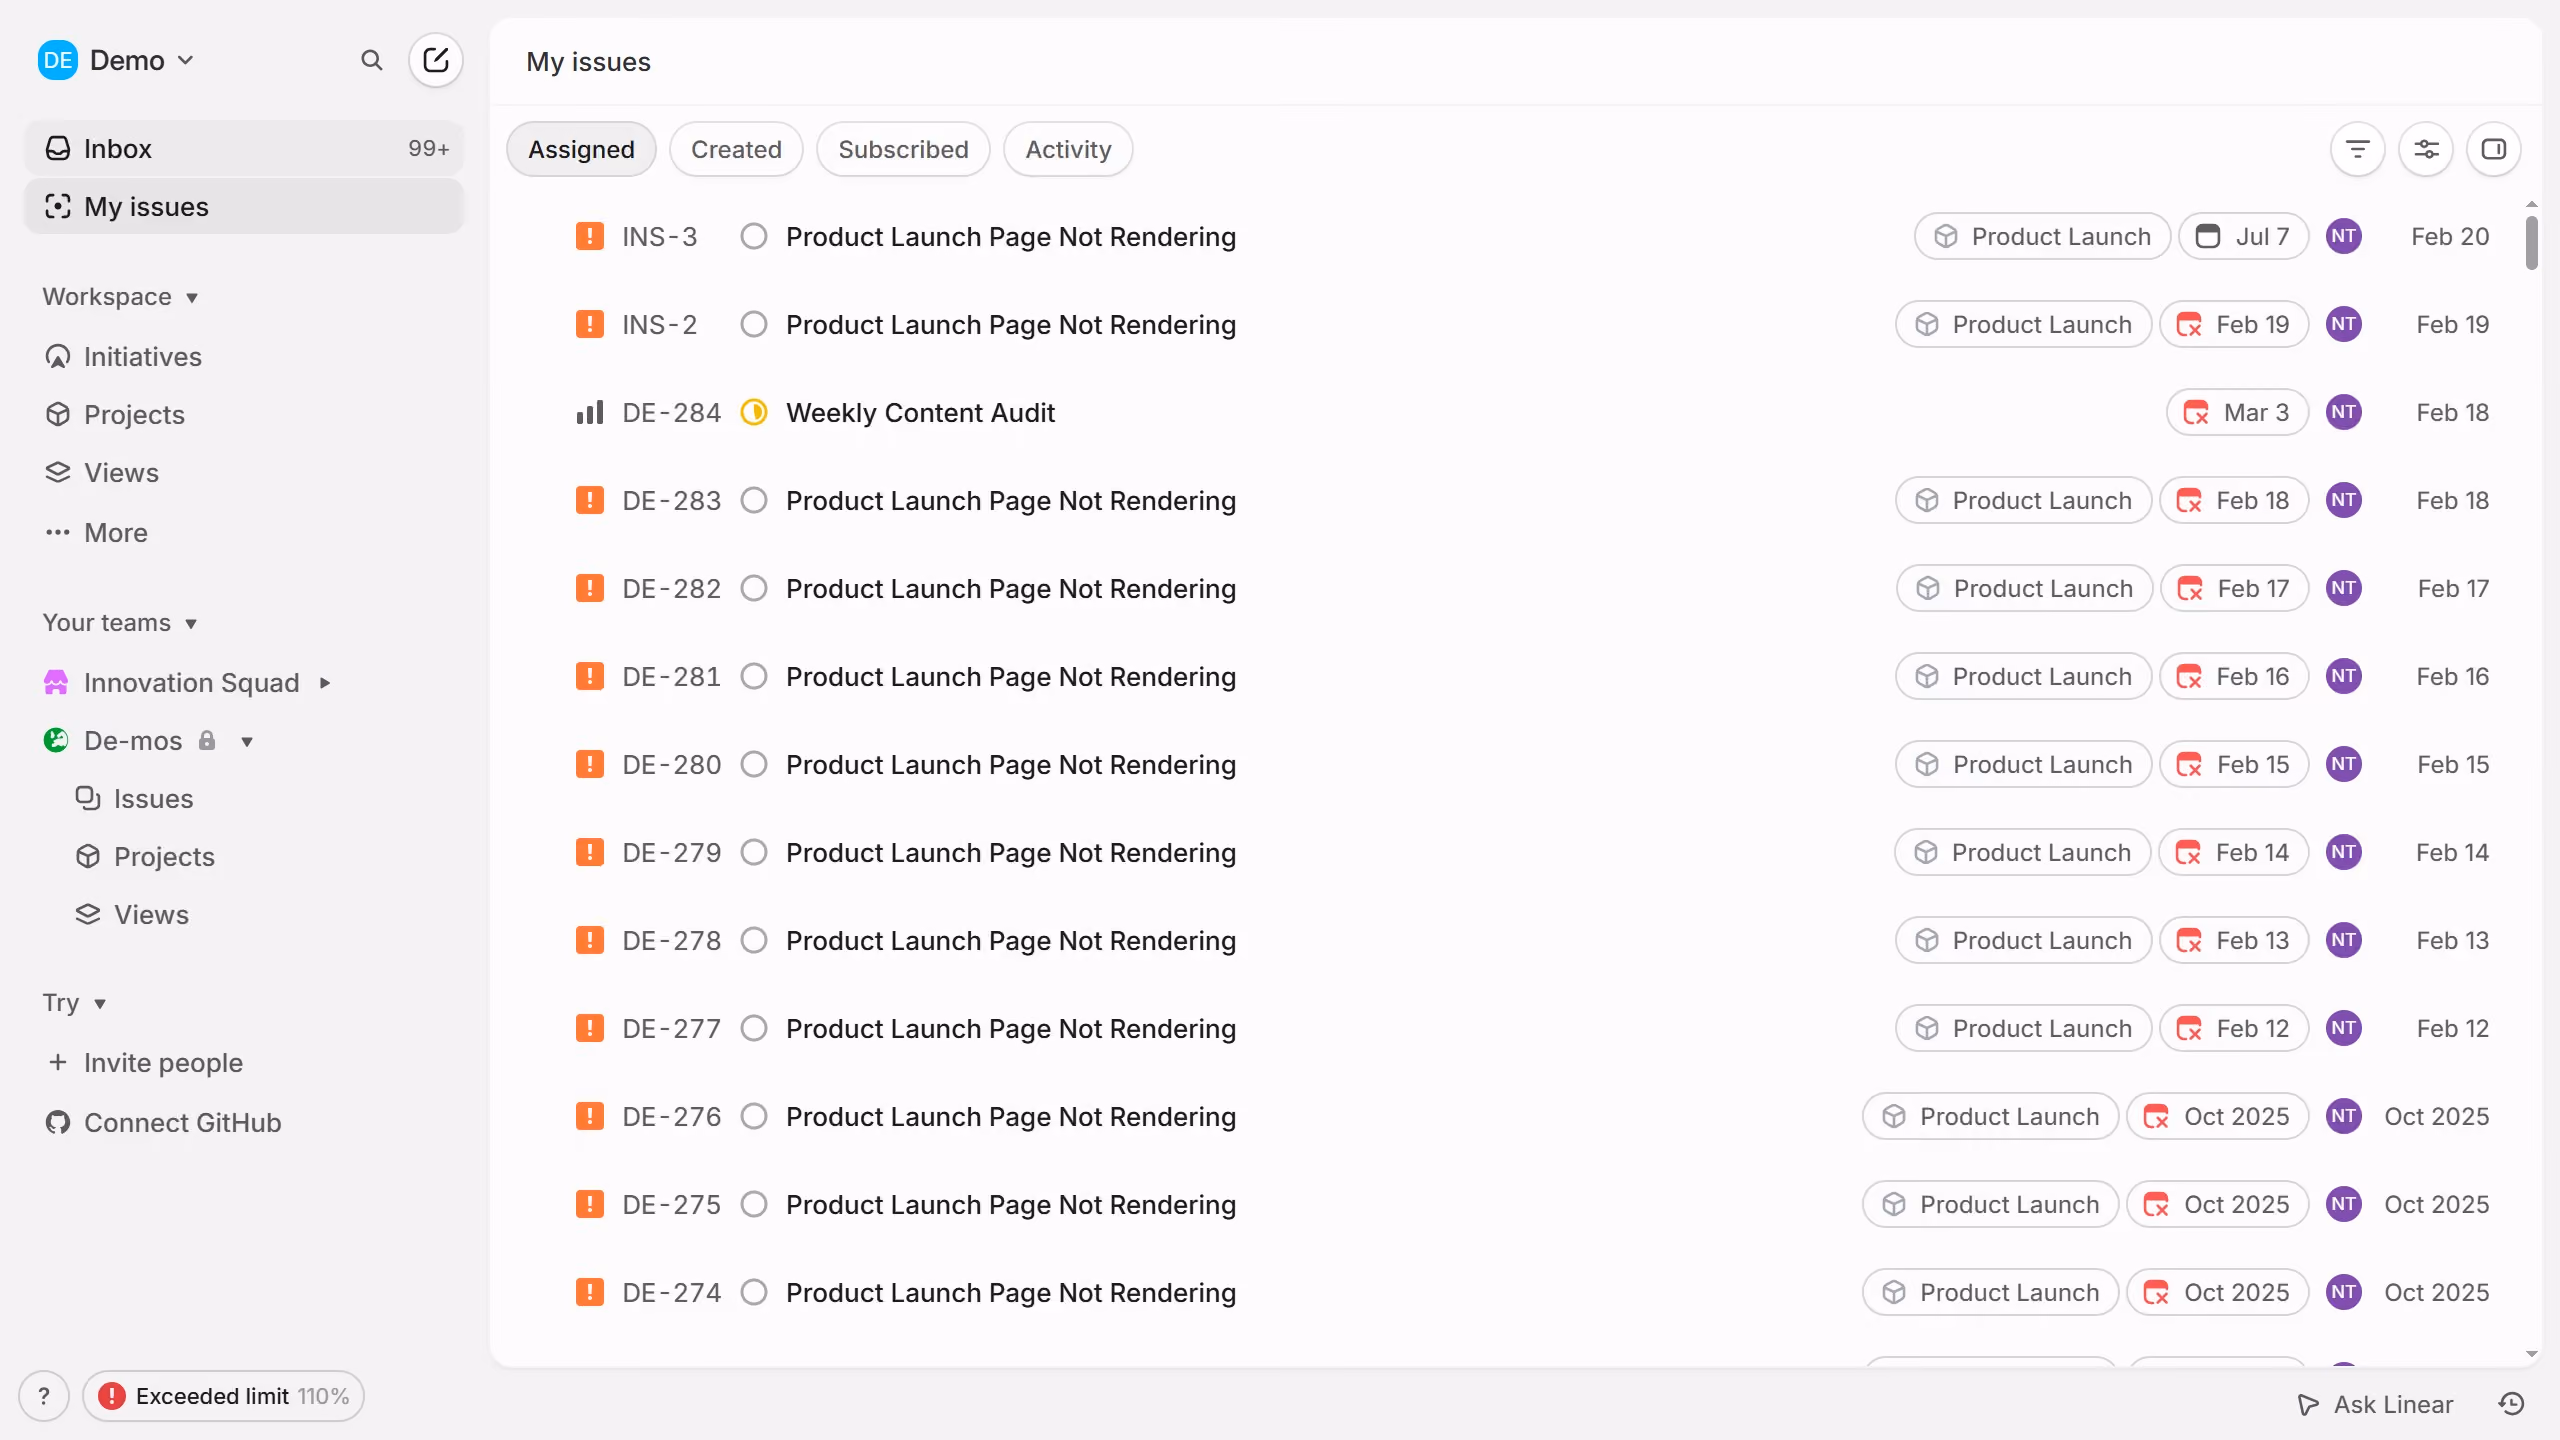
Task: Open the history clock icon at bottom right
Action: pos(2512,1404)
